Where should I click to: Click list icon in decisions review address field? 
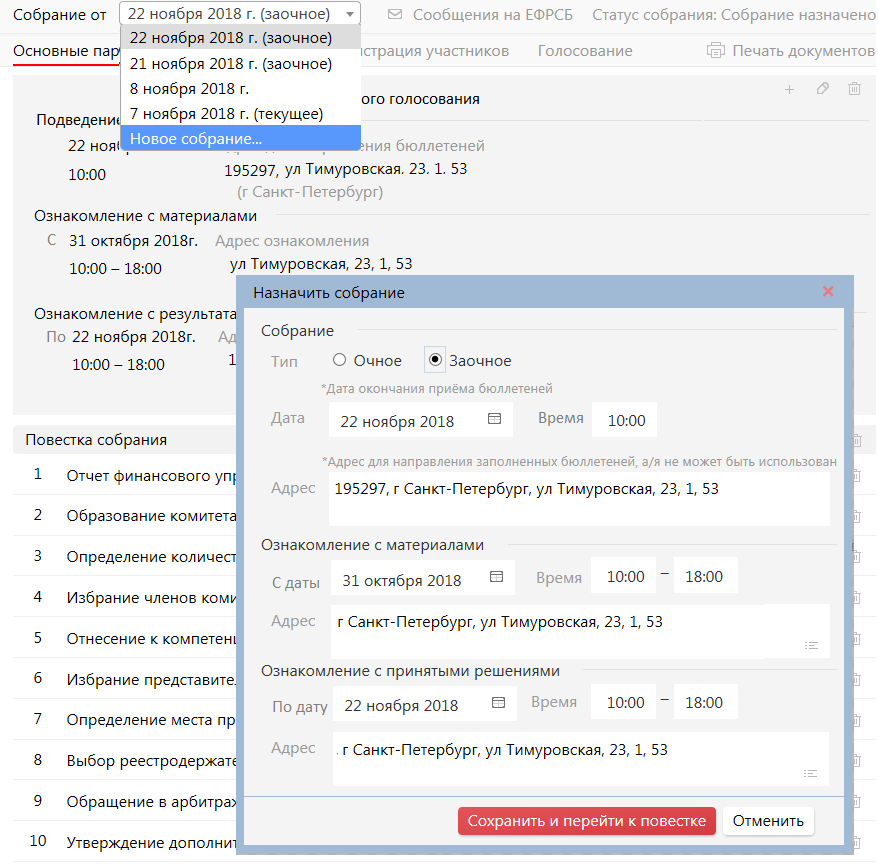[x=811, y=773]
